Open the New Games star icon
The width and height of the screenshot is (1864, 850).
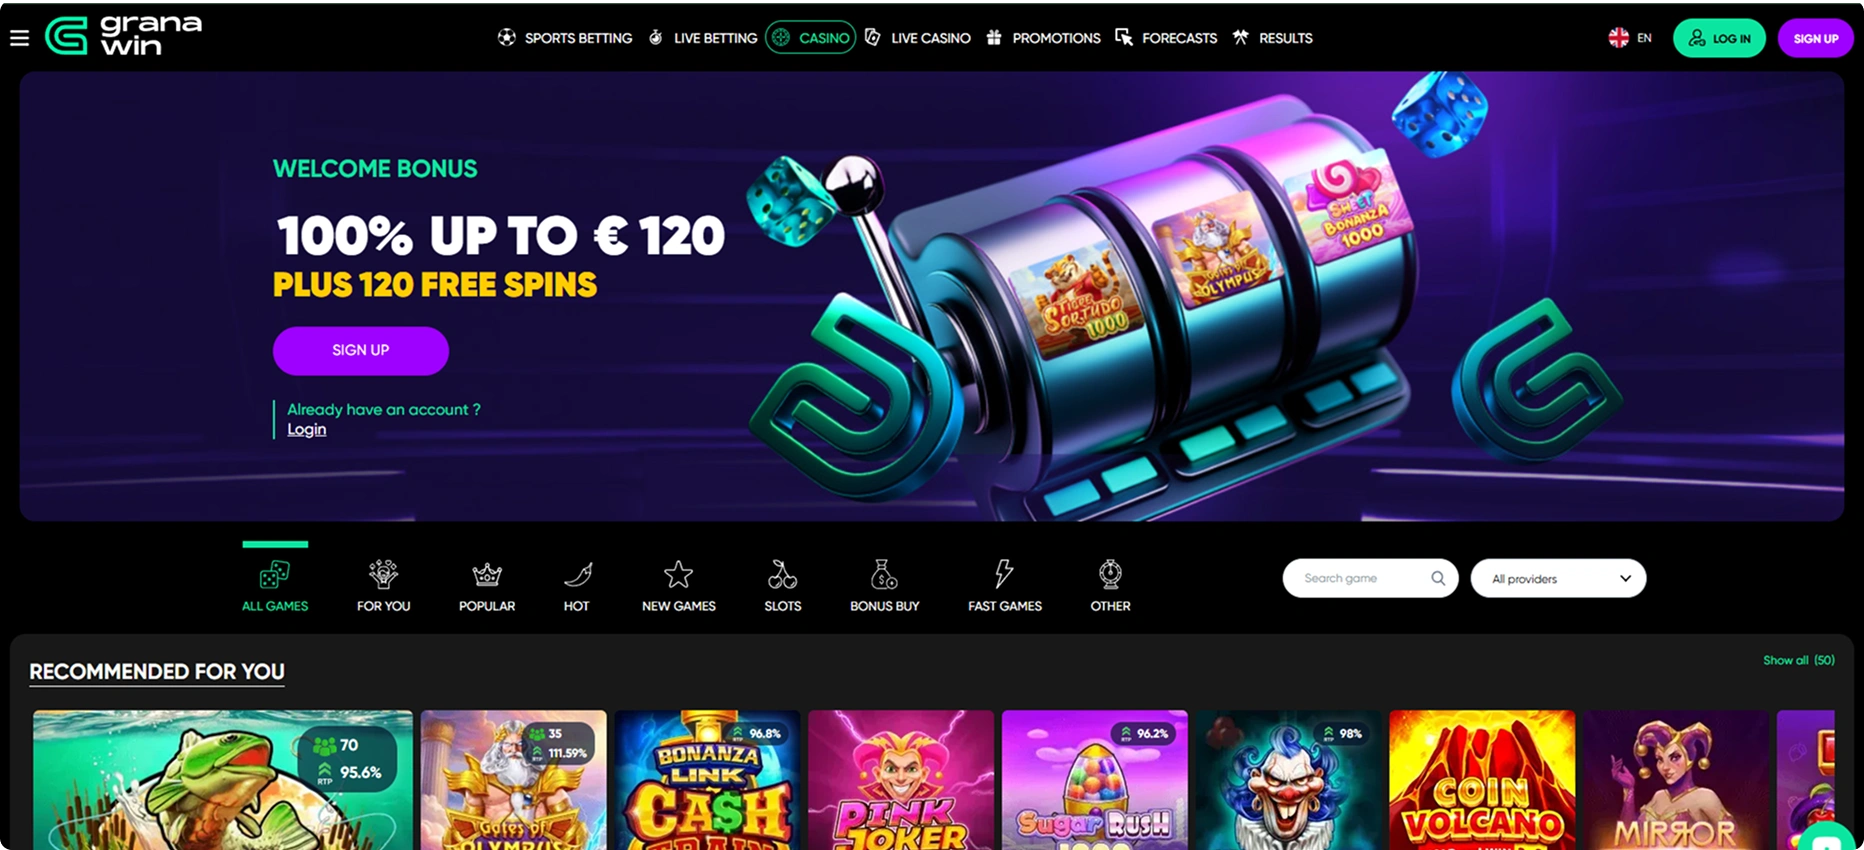click(x=678, y=574)
